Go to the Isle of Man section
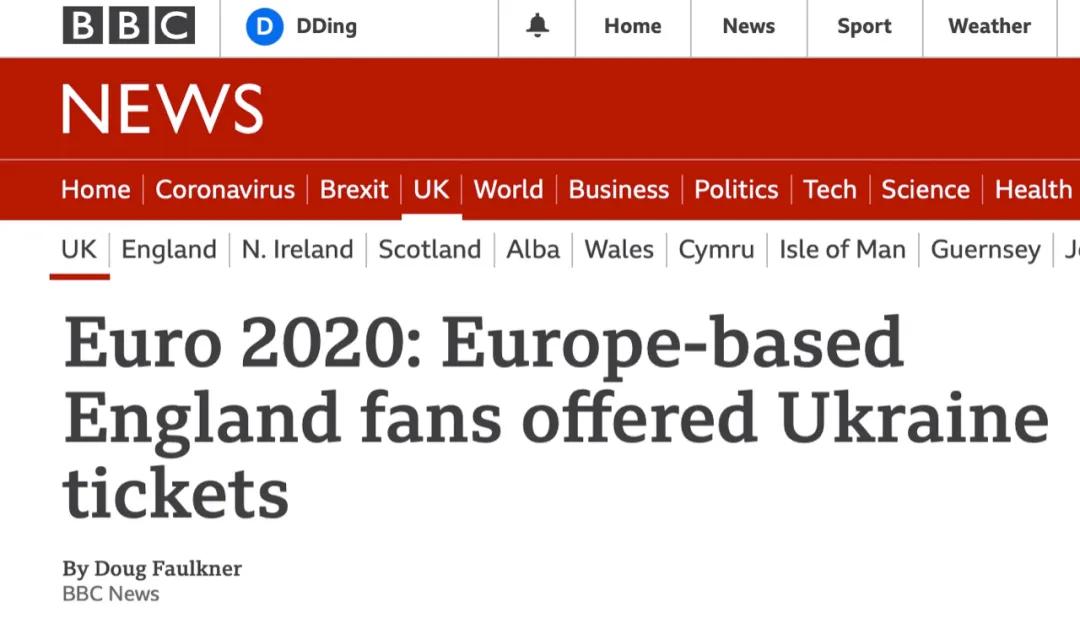 click(x=842, y=249)
